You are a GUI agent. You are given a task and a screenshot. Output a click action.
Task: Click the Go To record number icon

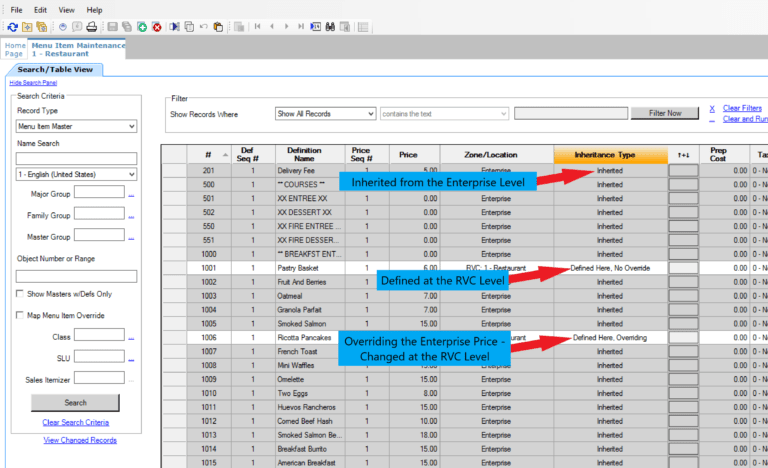315,27
